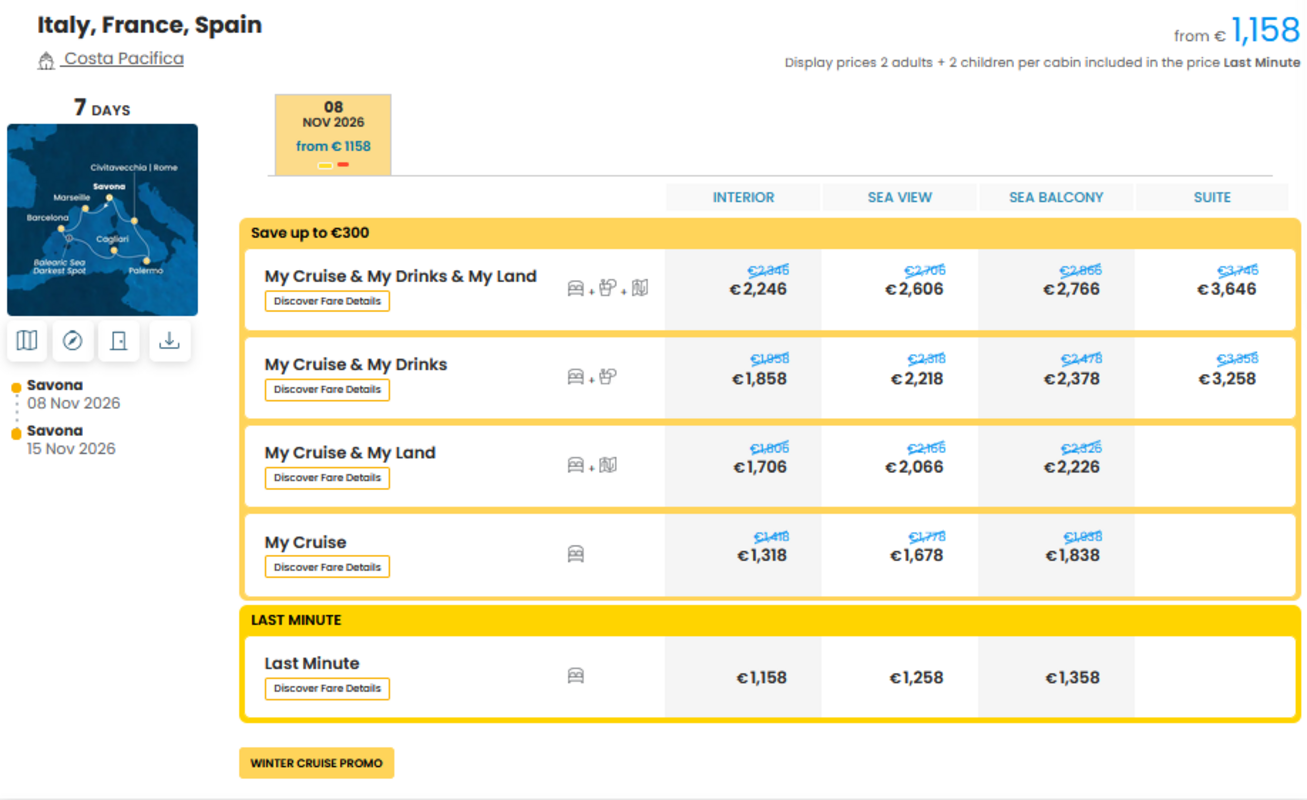Click the cruise icon in My Cruise & My Drinks & My Land row
Screen dimensions: 1307x800
pos(576,289)
